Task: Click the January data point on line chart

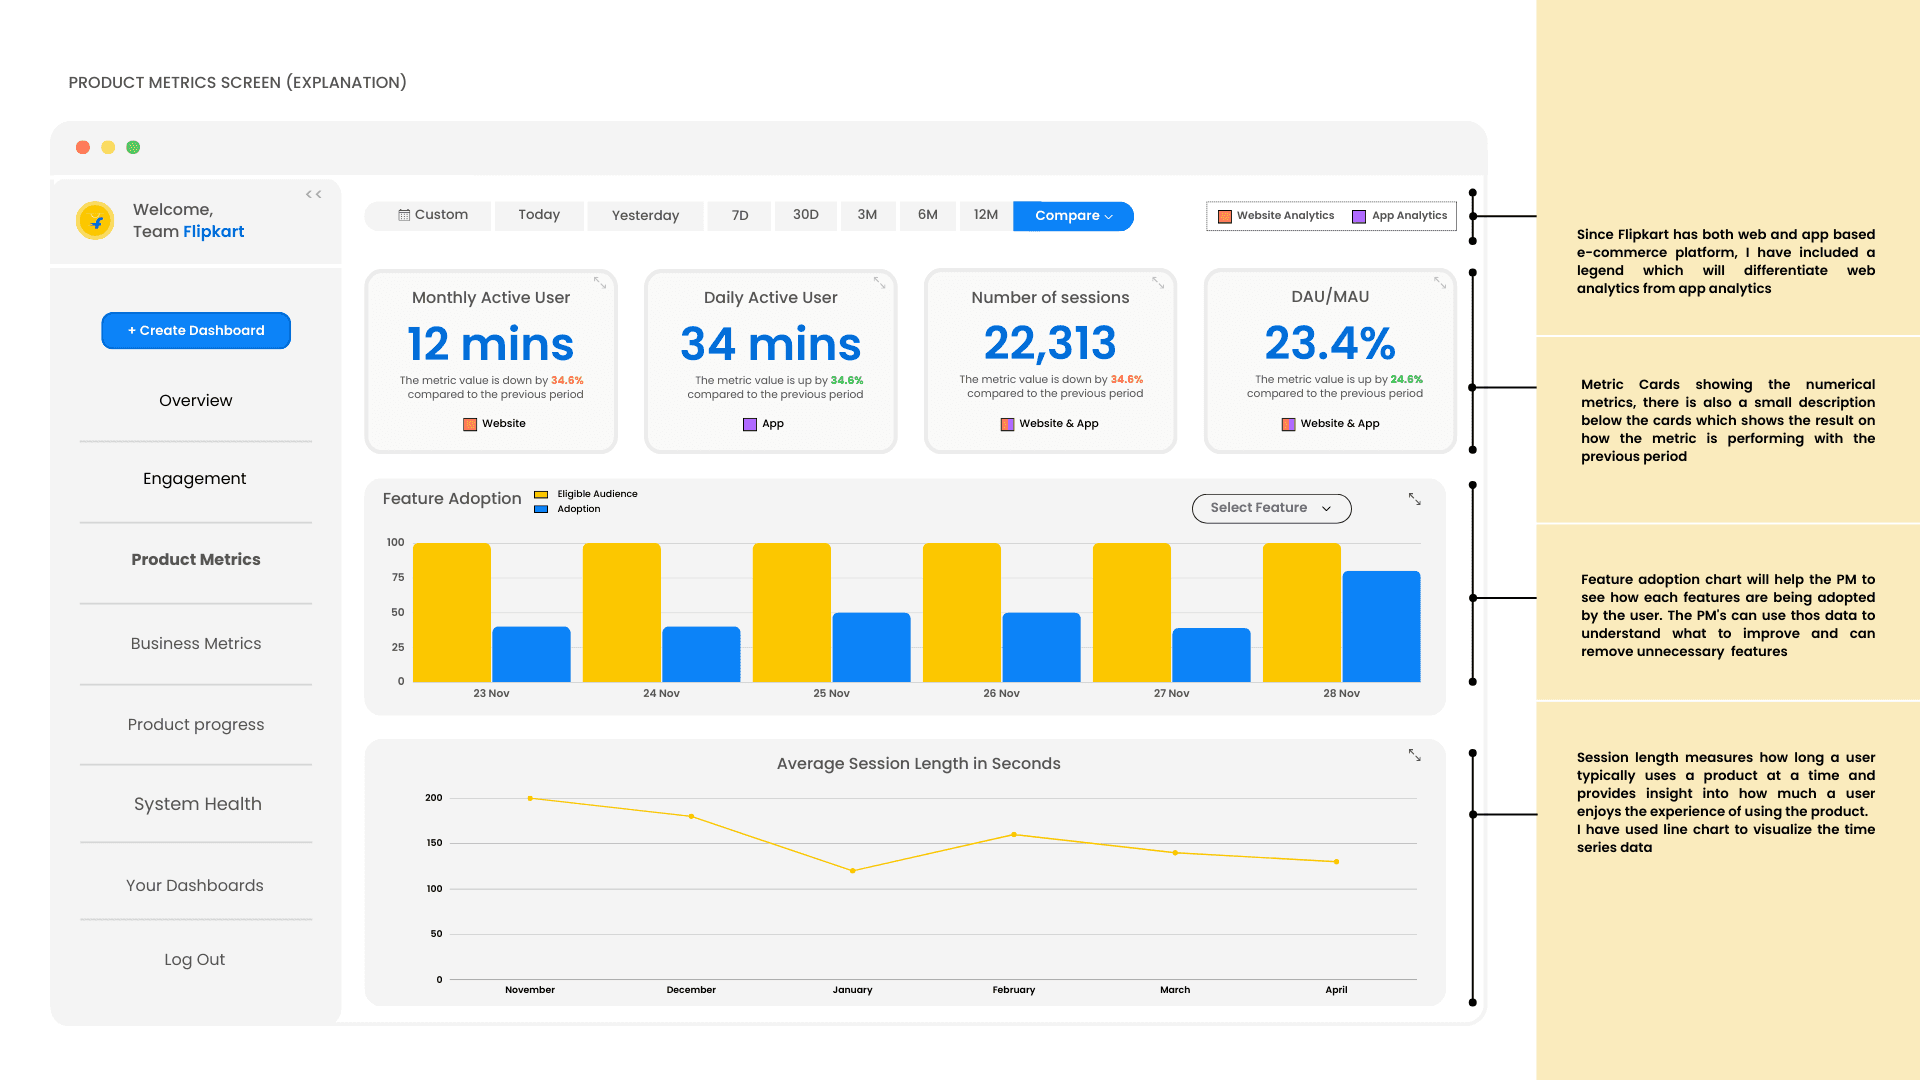Action: pyautogui.click(x=853, y=871)
